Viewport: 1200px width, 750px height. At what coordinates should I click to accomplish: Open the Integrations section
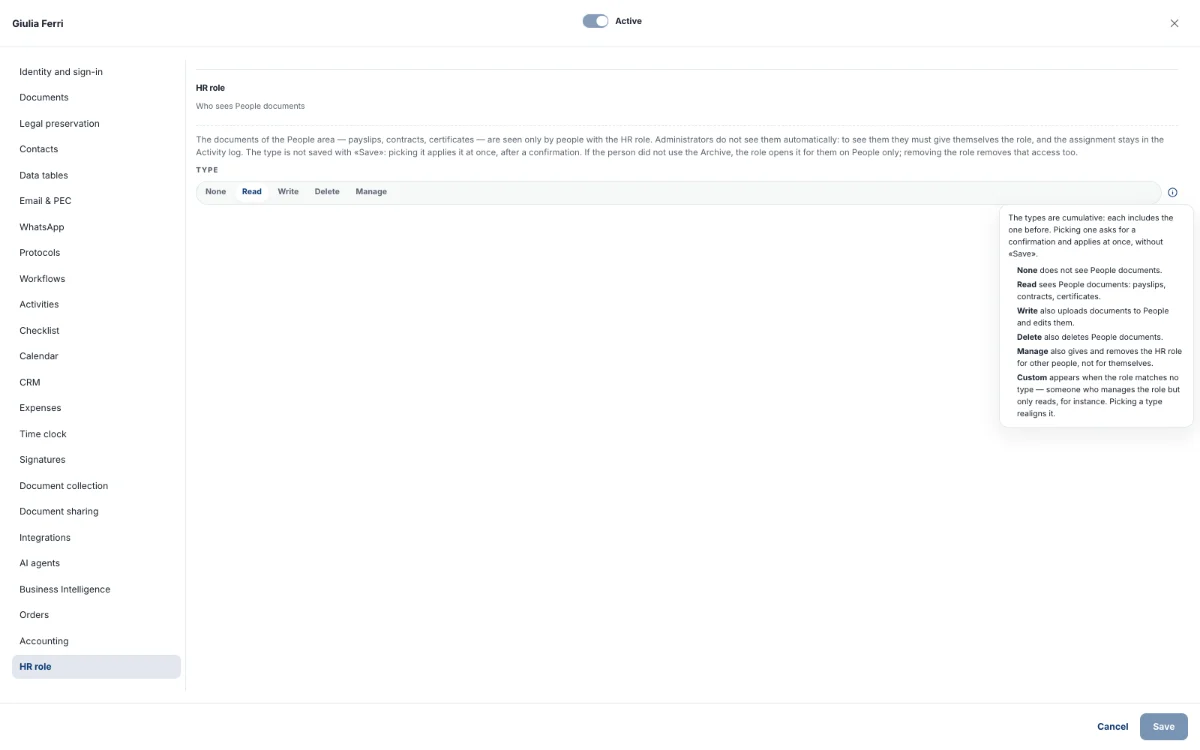[x=96, y=538]
